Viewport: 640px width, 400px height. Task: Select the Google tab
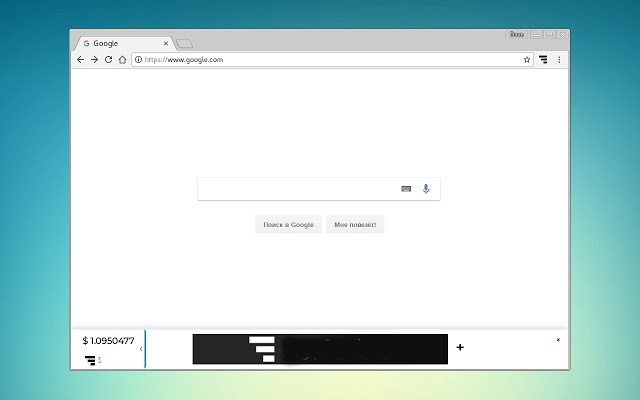click(123, 43)
